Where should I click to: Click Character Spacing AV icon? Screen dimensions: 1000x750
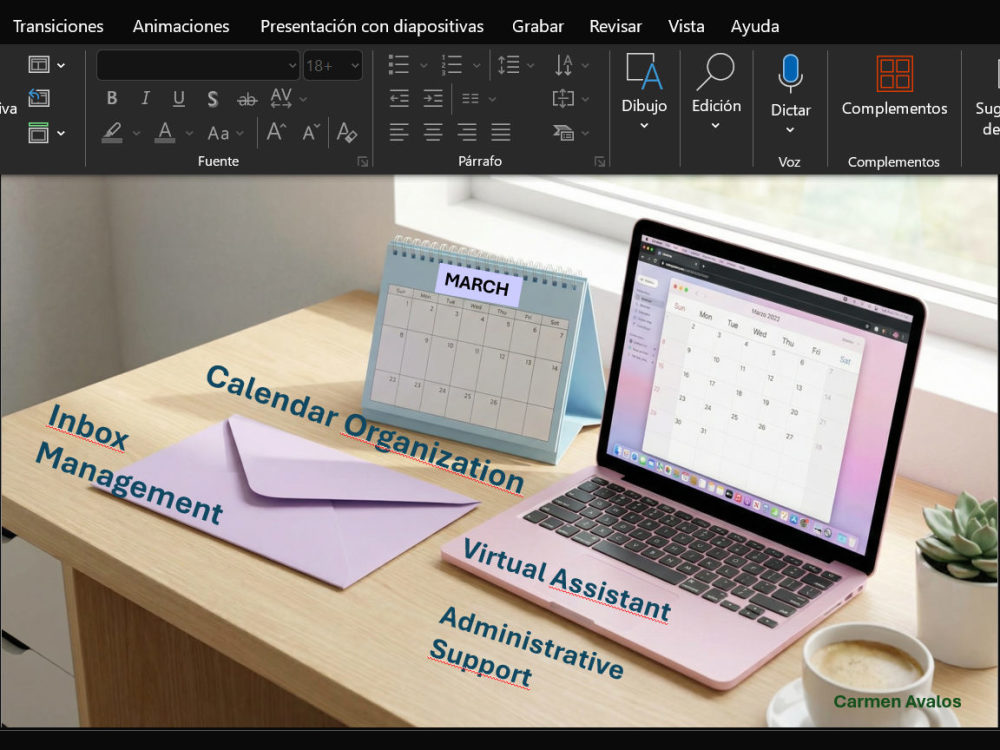[281, 98]
